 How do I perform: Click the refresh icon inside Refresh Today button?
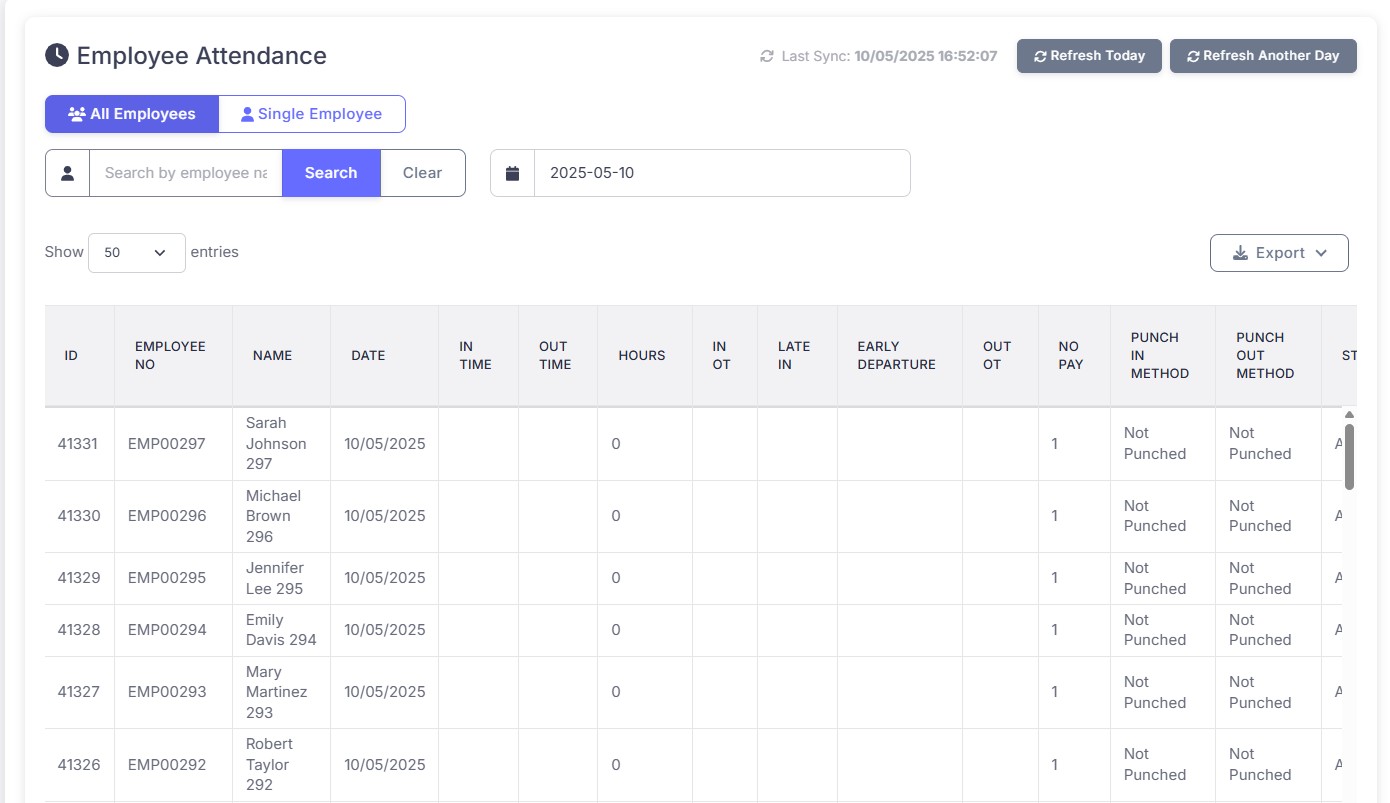pyautogui.click(x=1040, y=56)
